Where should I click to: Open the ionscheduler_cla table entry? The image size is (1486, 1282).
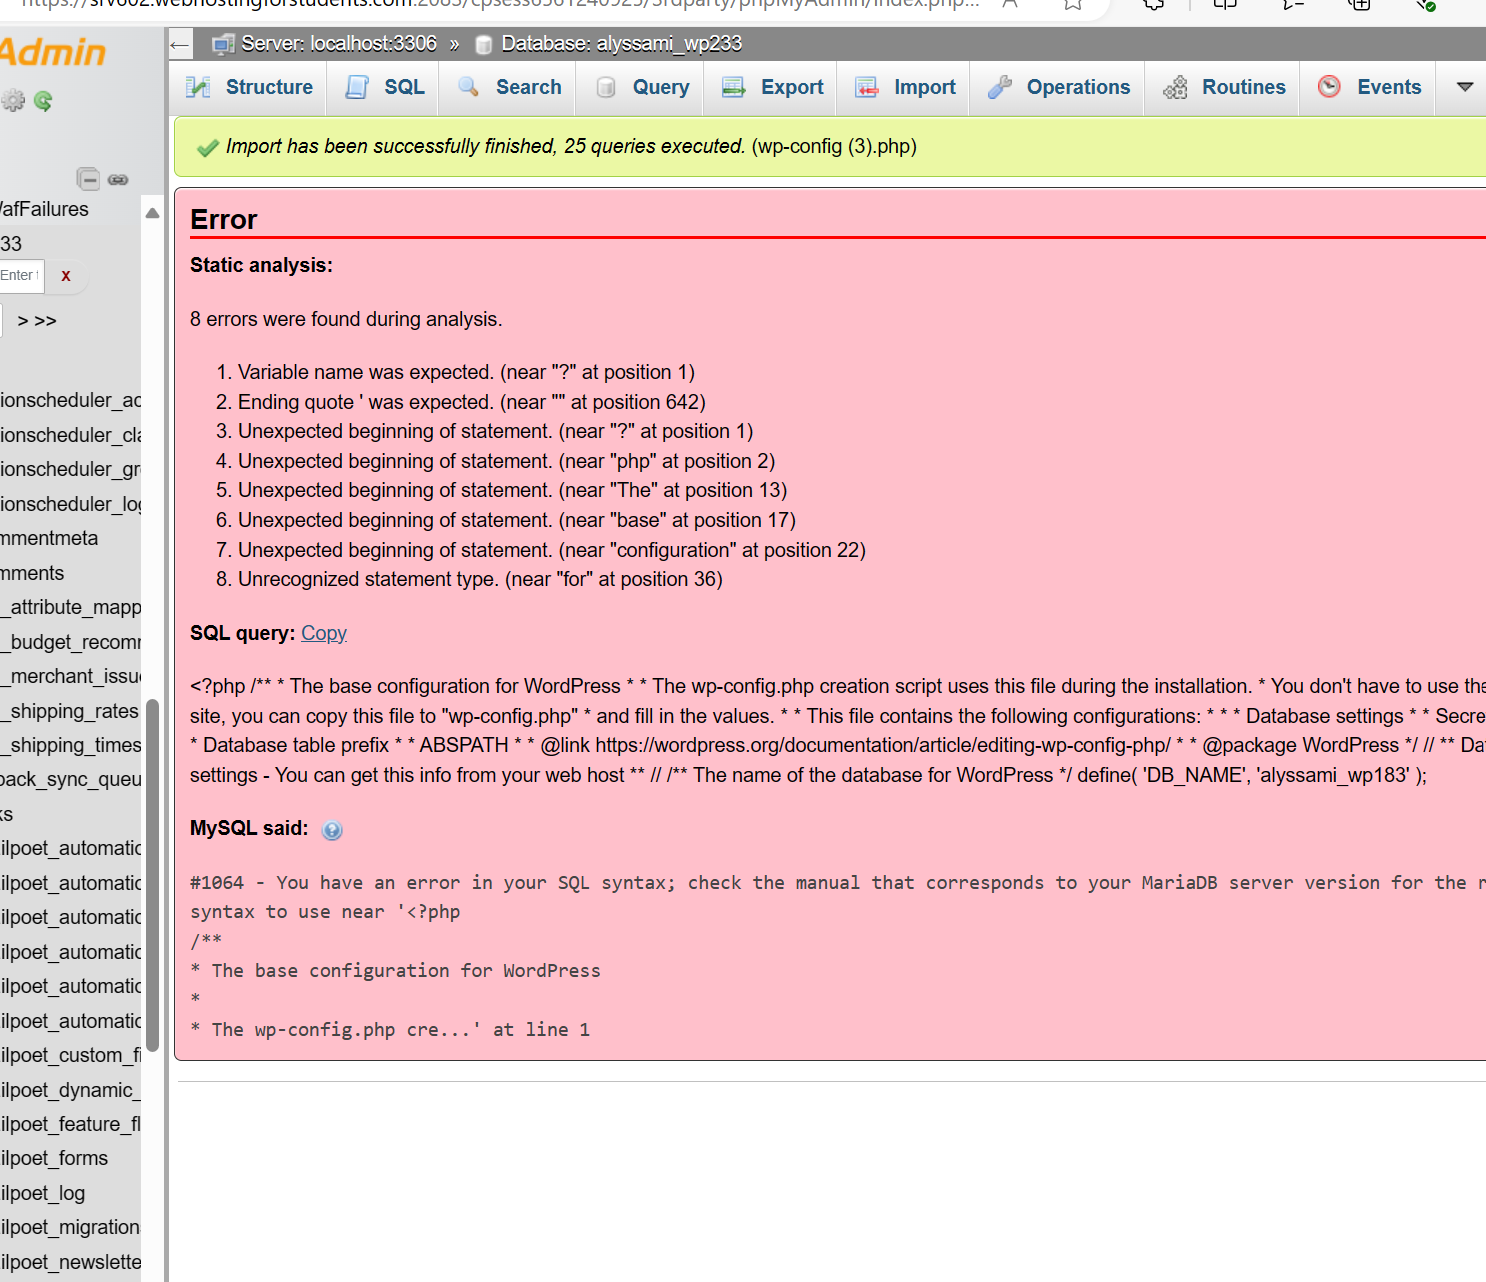tap(70, 435)
